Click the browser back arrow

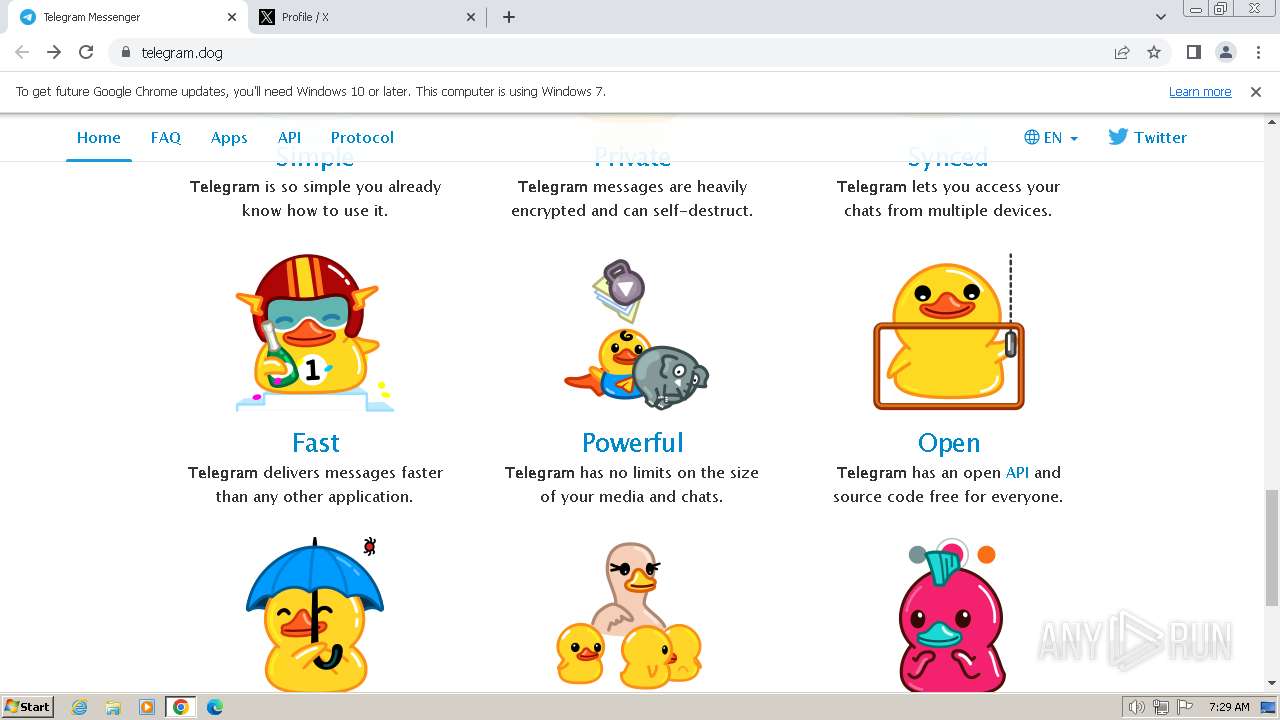pyautogui.click(x=22, y=52)
